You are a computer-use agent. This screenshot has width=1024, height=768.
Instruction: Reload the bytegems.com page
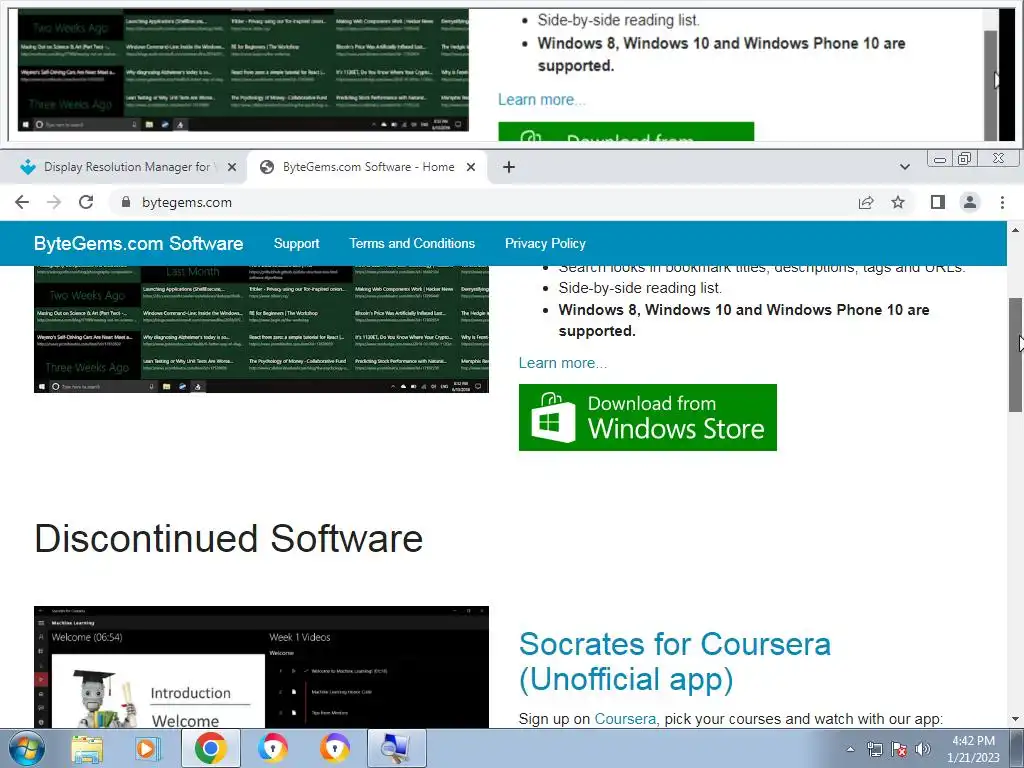86,202
